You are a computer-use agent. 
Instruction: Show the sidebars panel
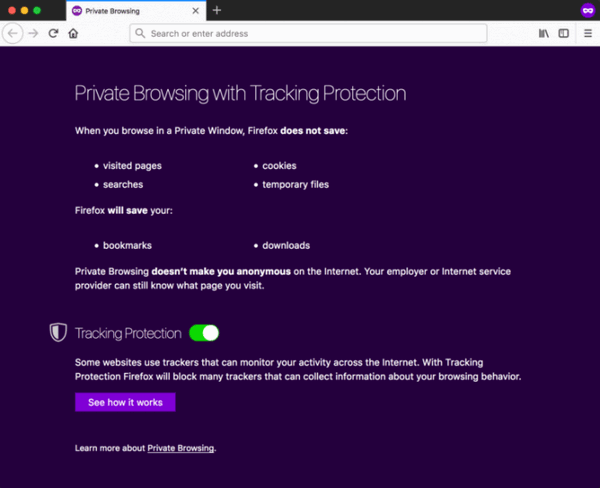pos(564,33)
